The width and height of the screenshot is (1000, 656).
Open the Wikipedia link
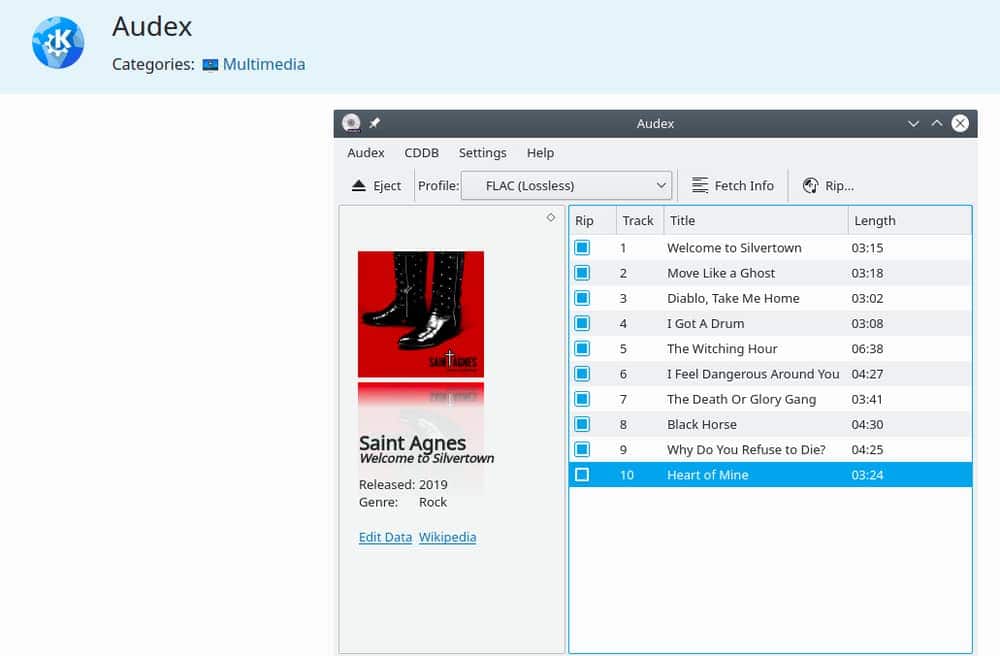(x=448, y=537)
